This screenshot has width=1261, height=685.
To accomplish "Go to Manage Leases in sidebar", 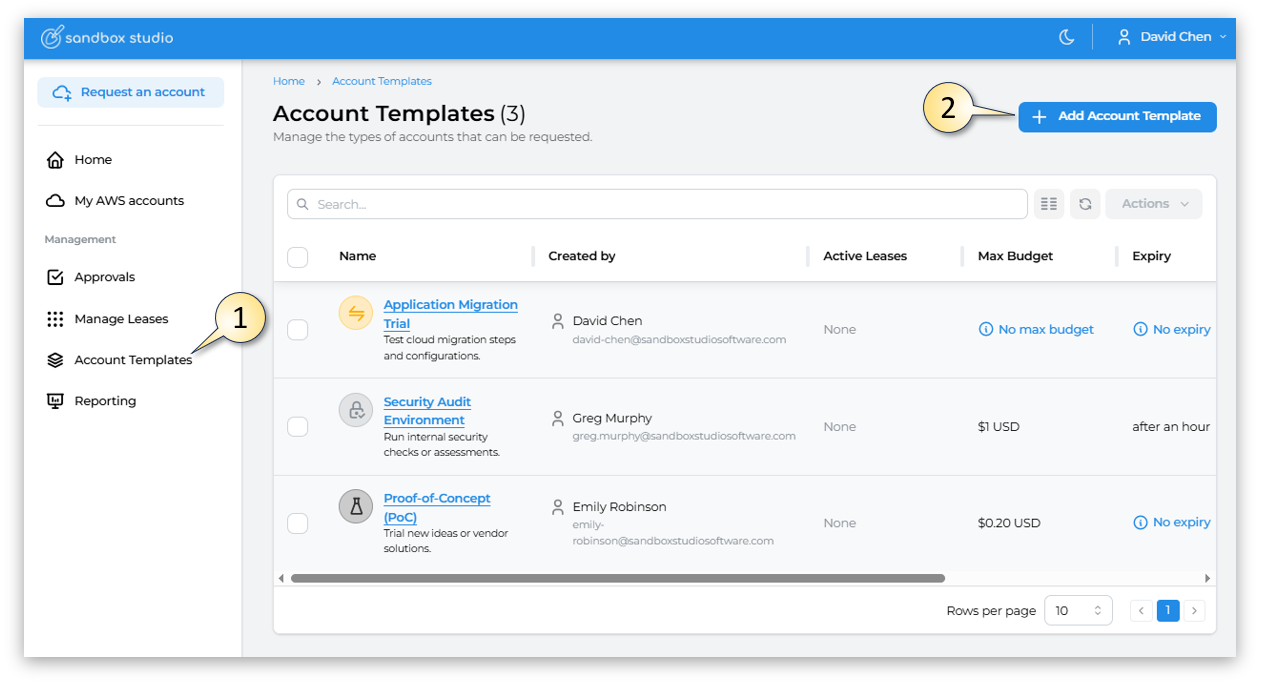I will pos(121,319).
